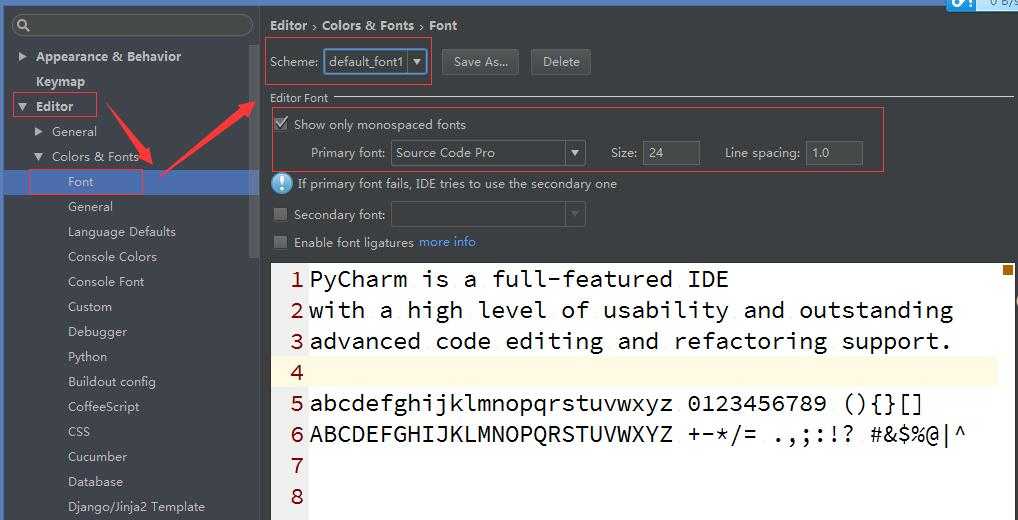Open the Language Defaults page
Viewport: 1018px width, 520px height.
coord(121,232)
